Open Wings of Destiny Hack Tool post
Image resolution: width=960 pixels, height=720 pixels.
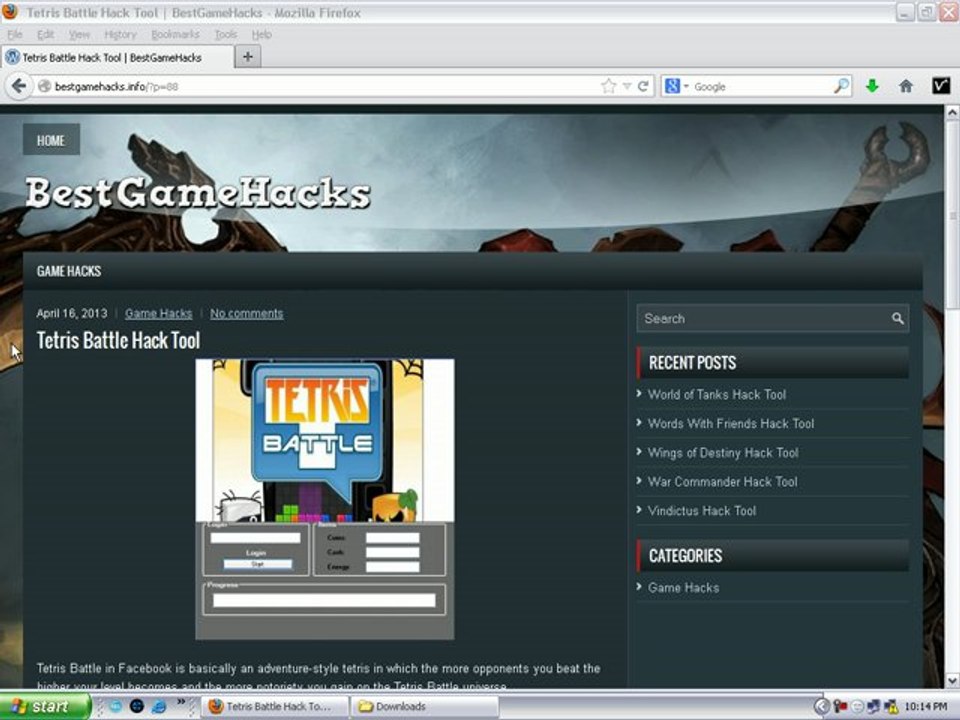723,452
